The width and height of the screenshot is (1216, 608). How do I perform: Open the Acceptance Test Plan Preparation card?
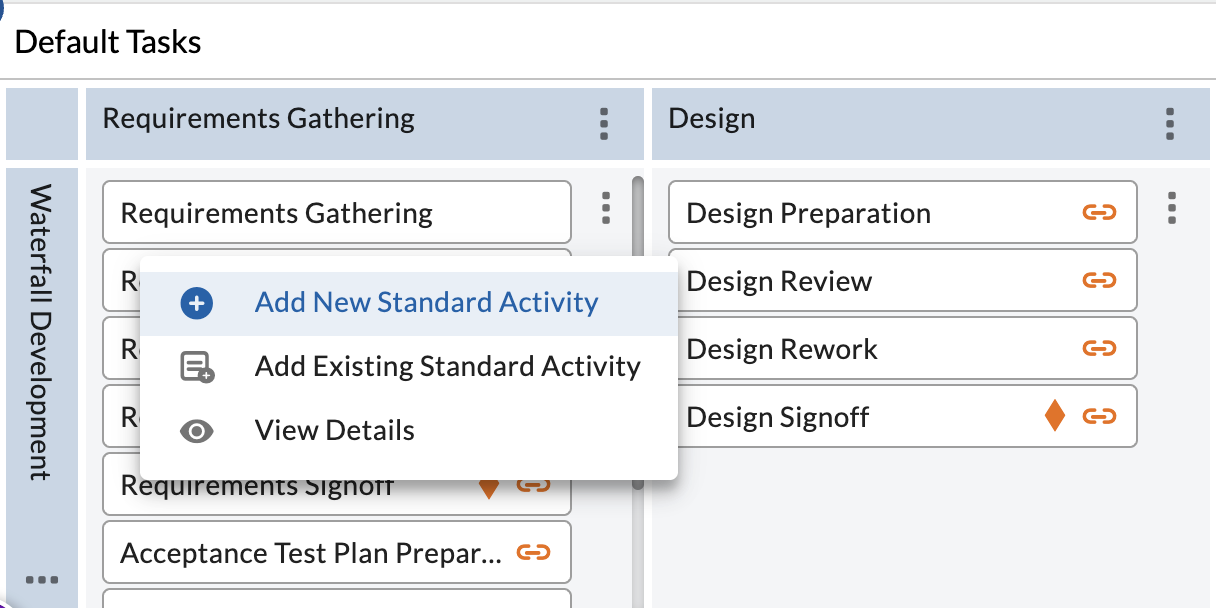tap(312, 552)
